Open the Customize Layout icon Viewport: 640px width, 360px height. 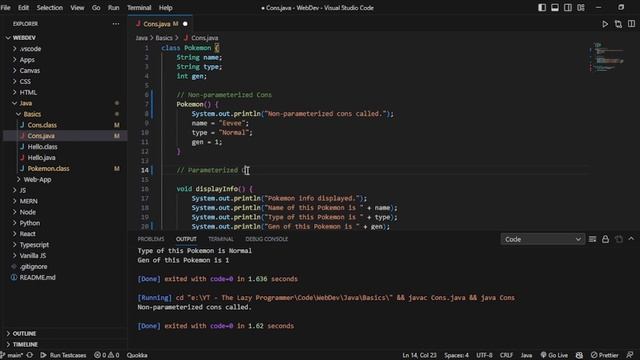[581, 7]
